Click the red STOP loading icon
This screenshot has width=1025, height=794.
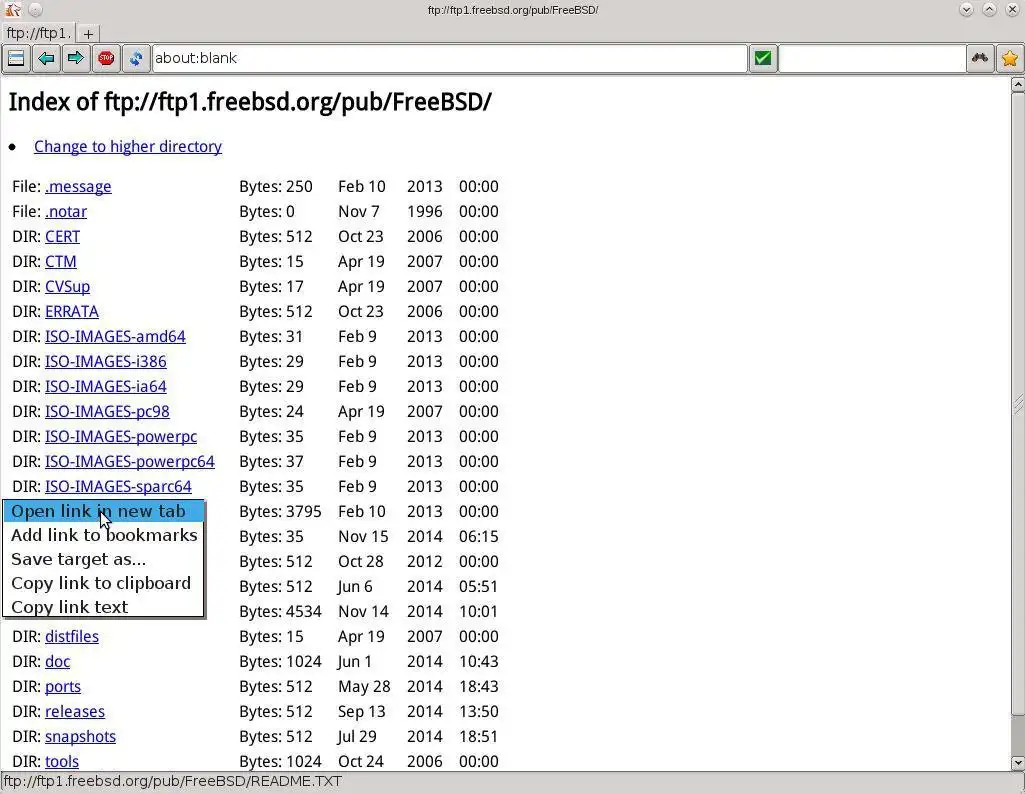(106, 58)
